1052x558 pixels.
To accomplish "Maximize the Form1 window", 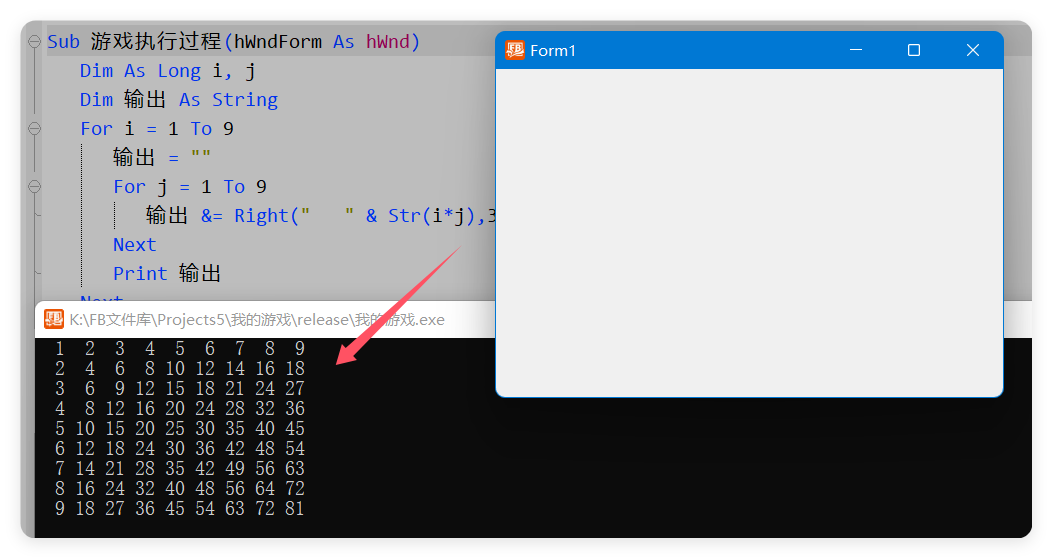I will coord(913,50).
